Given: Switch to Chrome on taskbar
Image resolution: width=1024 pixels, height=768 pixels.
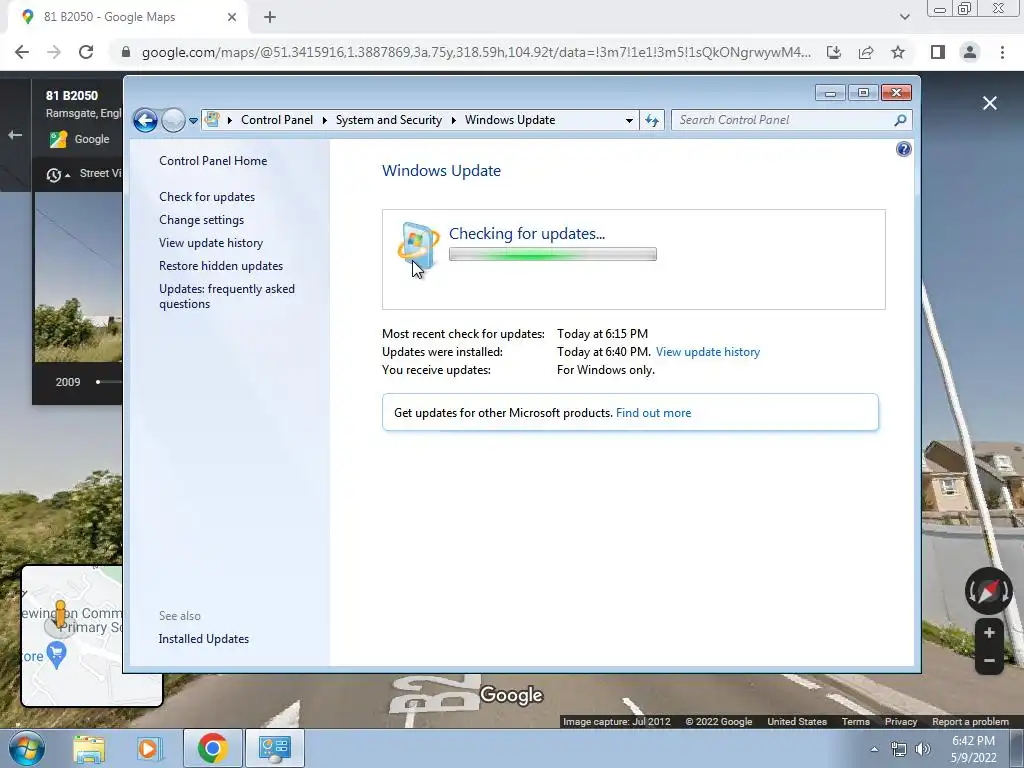Looking at the screenshot, I should click(212, 748).
